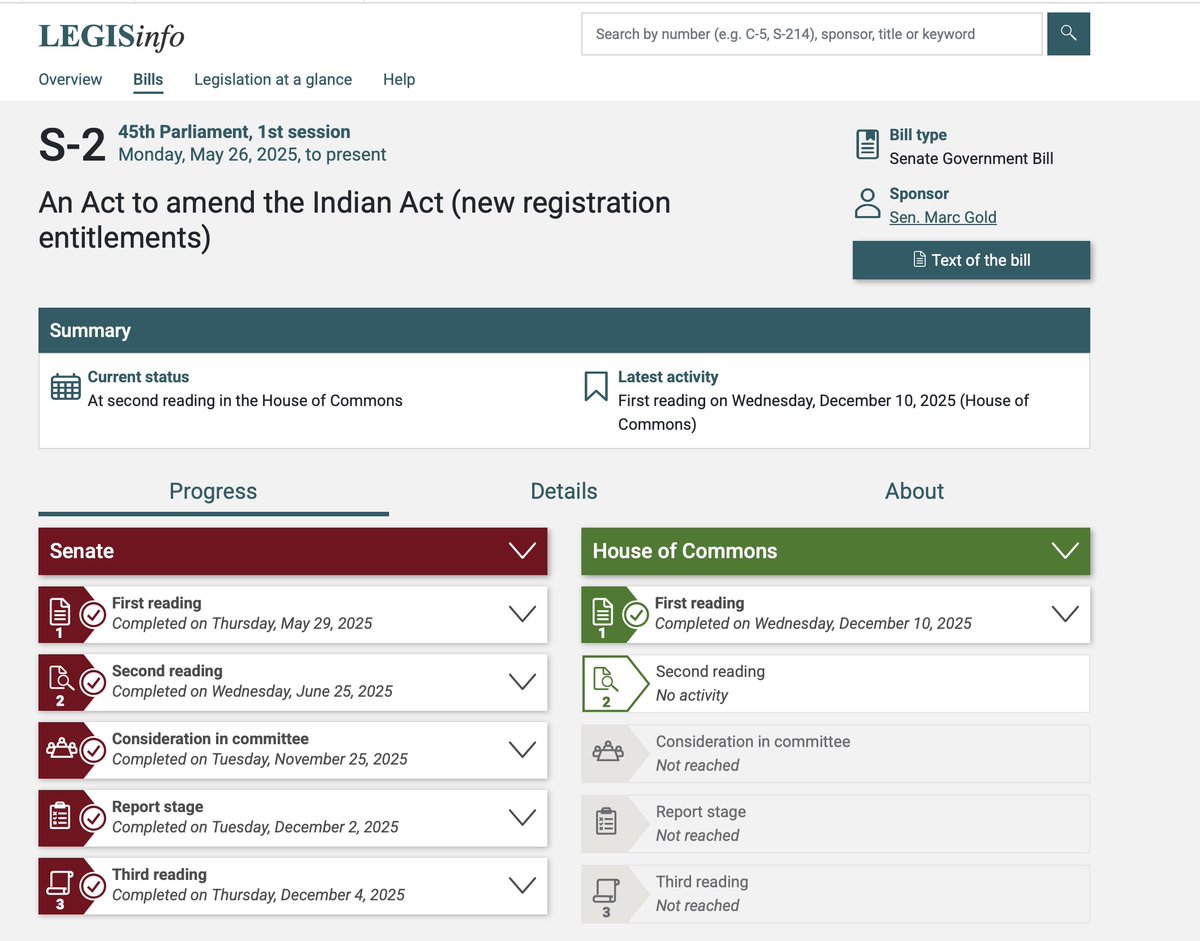The height and width of the screenshot is (941, 1200).
Task: Click Senate Report stage clipboard icon
Action: tap(59, 817)
